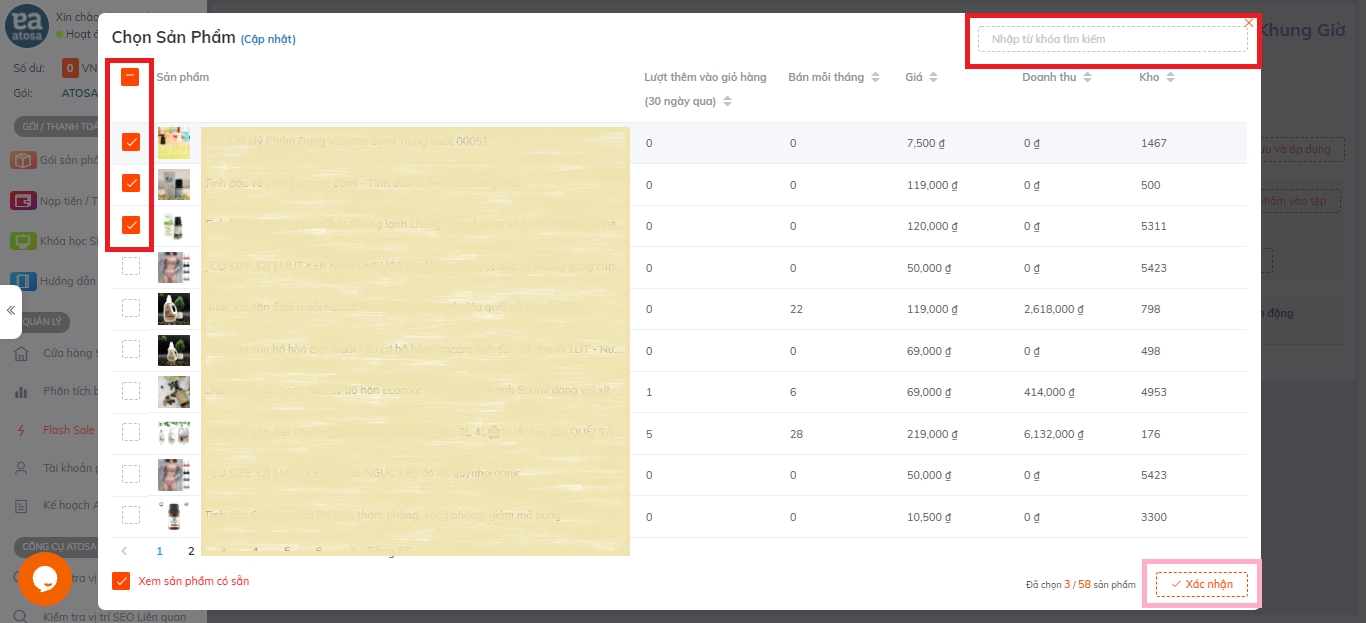This screenshot has width=1366, height=623.
Task: Click the Nạp tiền wallet icon
Action: (x=23, y=201)
